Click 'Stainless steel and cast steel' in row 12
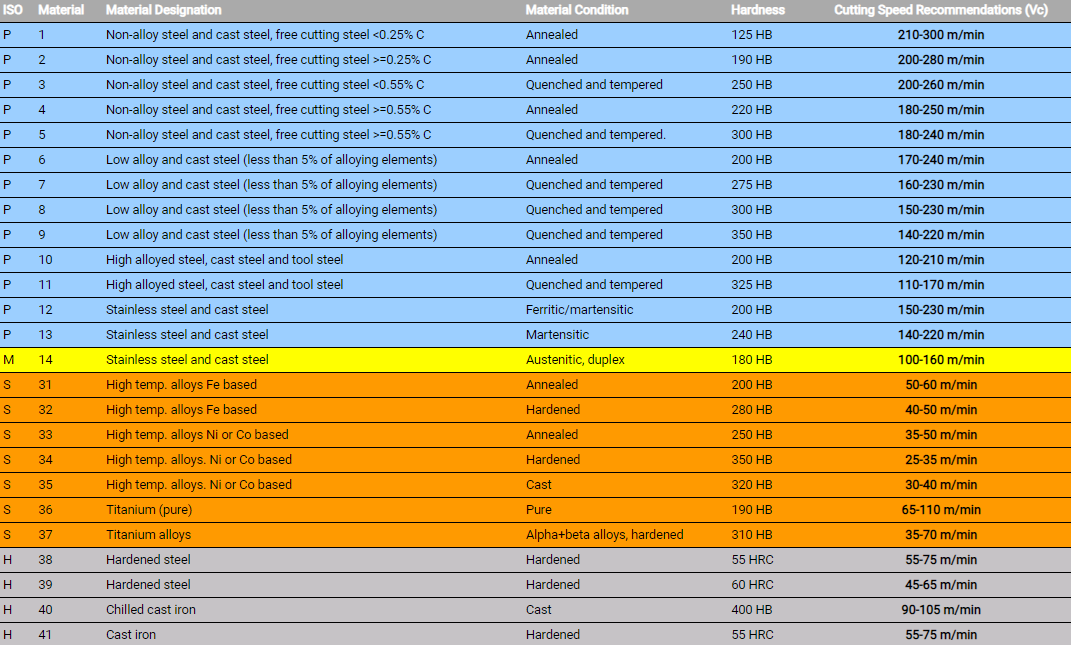The height and width of the screenshot is (645, 1071). point(187,310)
